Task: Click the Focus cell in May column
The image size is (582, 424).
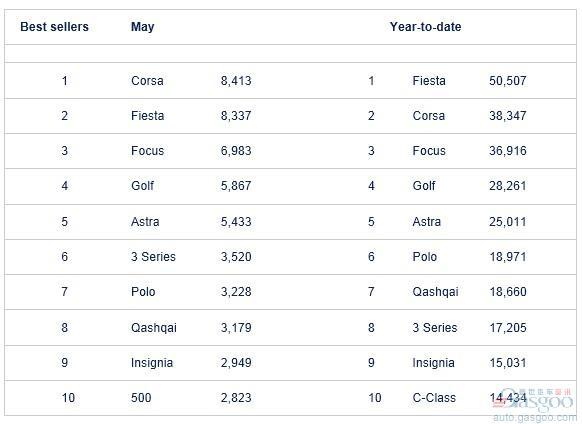Action: (x=147, y=151)
